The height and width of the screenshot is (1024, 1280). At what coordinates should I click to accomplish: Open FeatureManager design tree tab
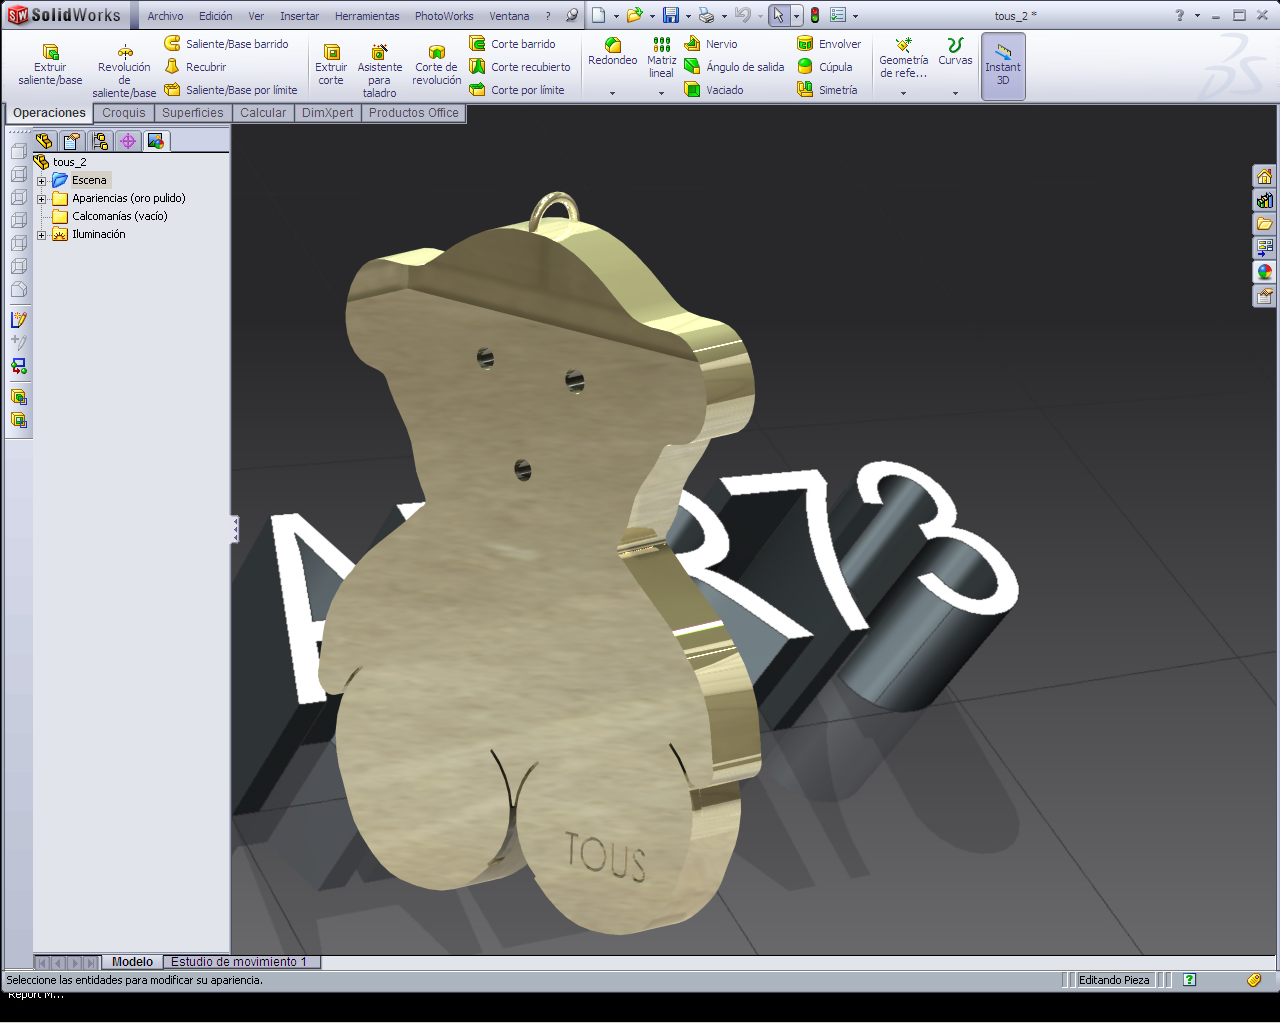click(44, 141)
